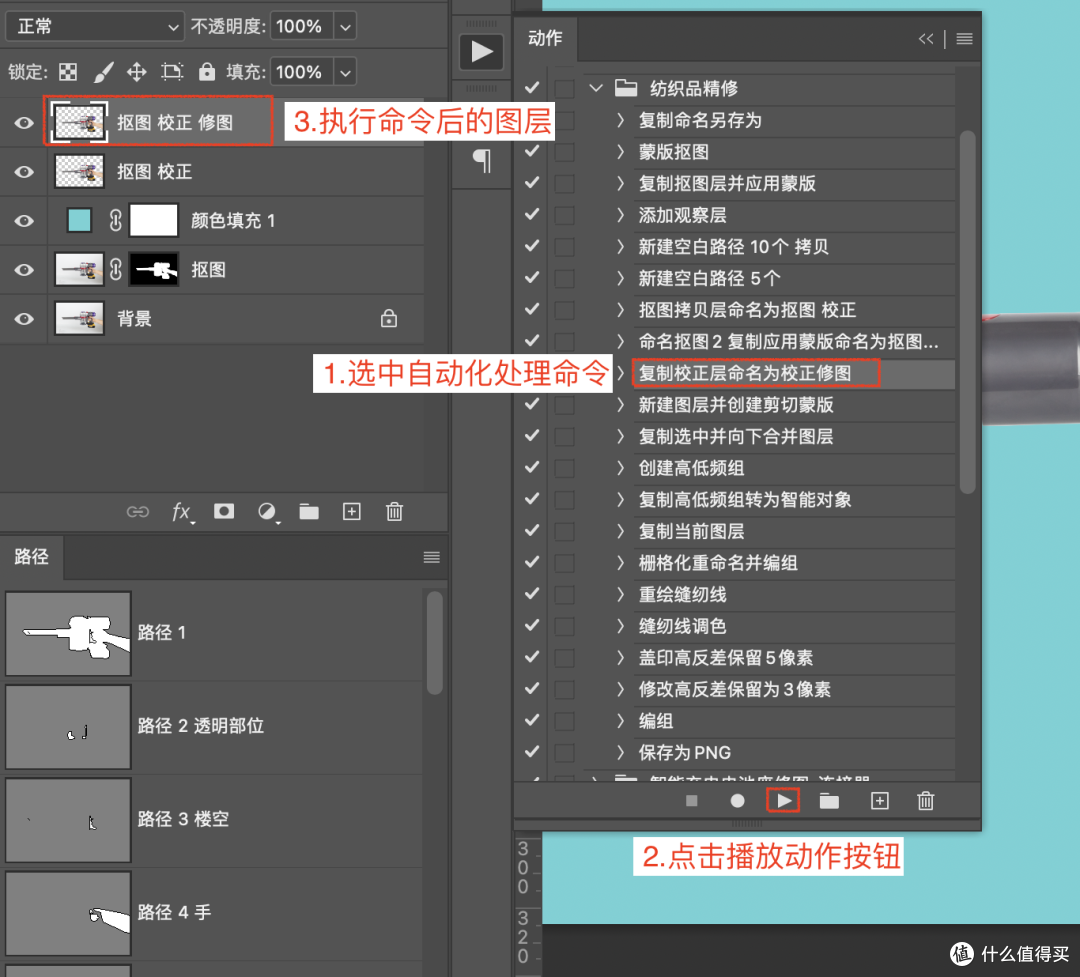This screenshot has height=977, width=1080.
Task: Play selected action button
Action: [x=784, y=801]
